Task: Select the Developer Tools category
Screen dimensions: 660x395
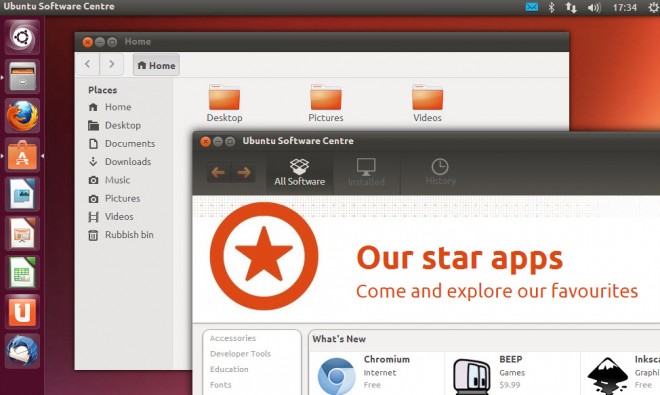Action: point(240,354)
